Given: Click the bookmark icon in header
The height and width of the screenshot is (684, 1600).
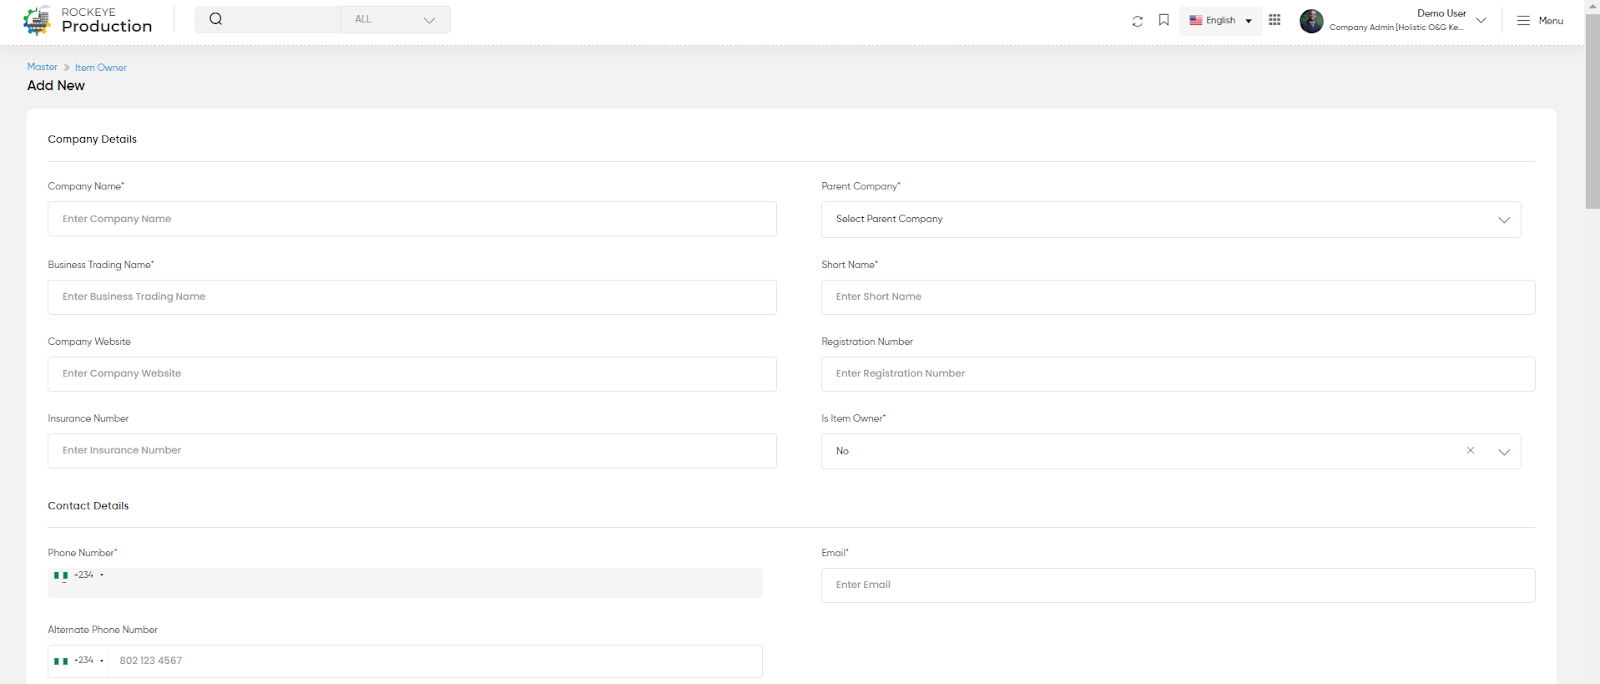Looking at the screenshot, I should [x=1164, y=20].
